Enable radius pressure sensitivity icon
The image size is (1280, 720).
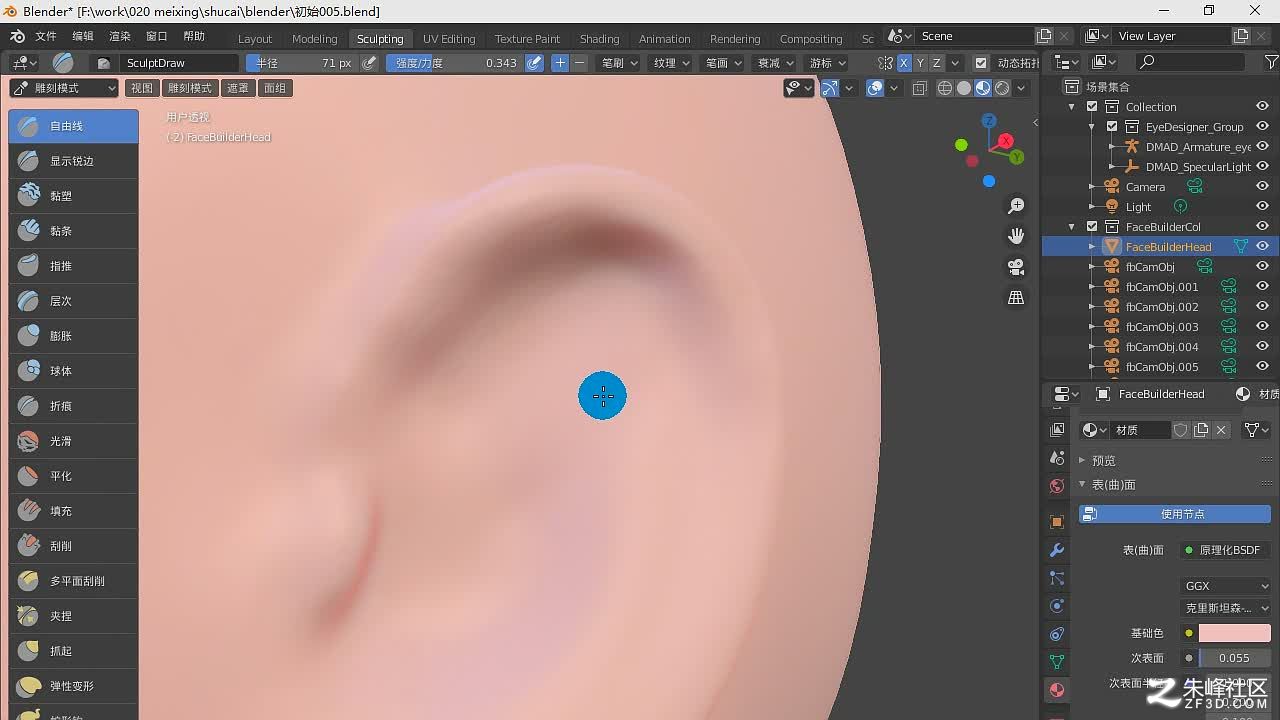(x=369, y=63)
